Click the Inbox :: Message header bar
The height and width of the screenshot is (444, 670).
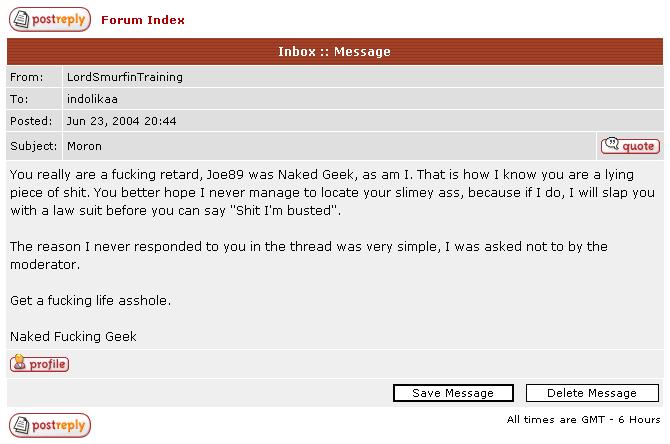335,52
